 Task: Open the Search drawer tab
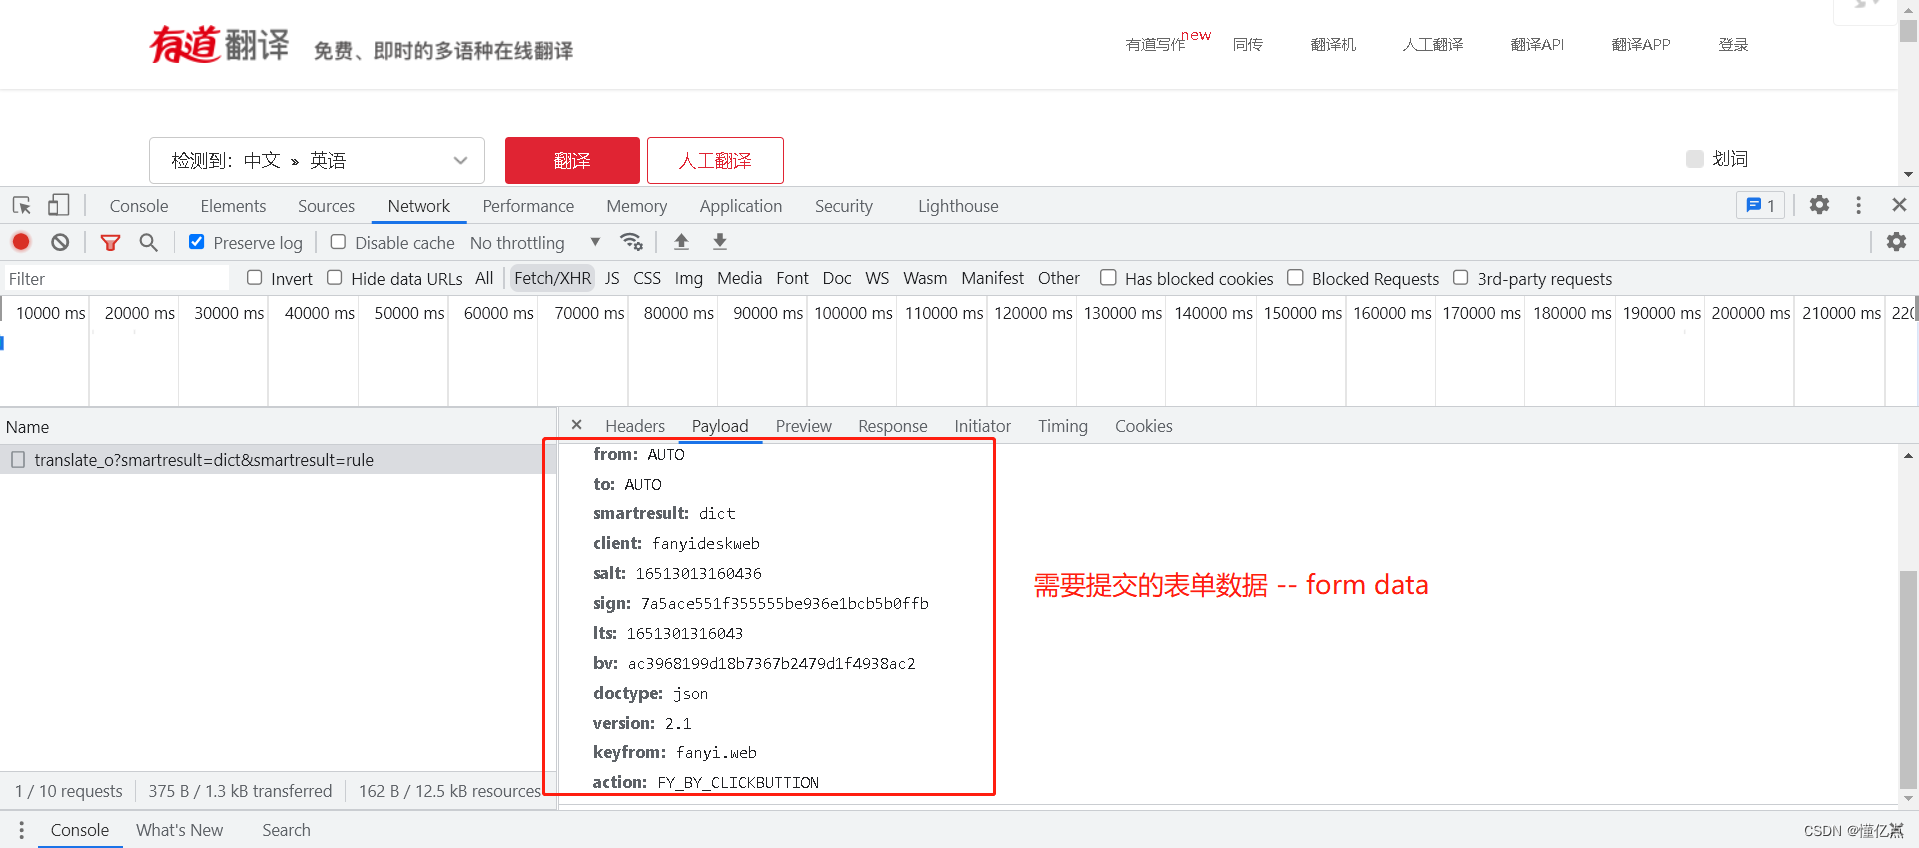click(x=286, y=830)
